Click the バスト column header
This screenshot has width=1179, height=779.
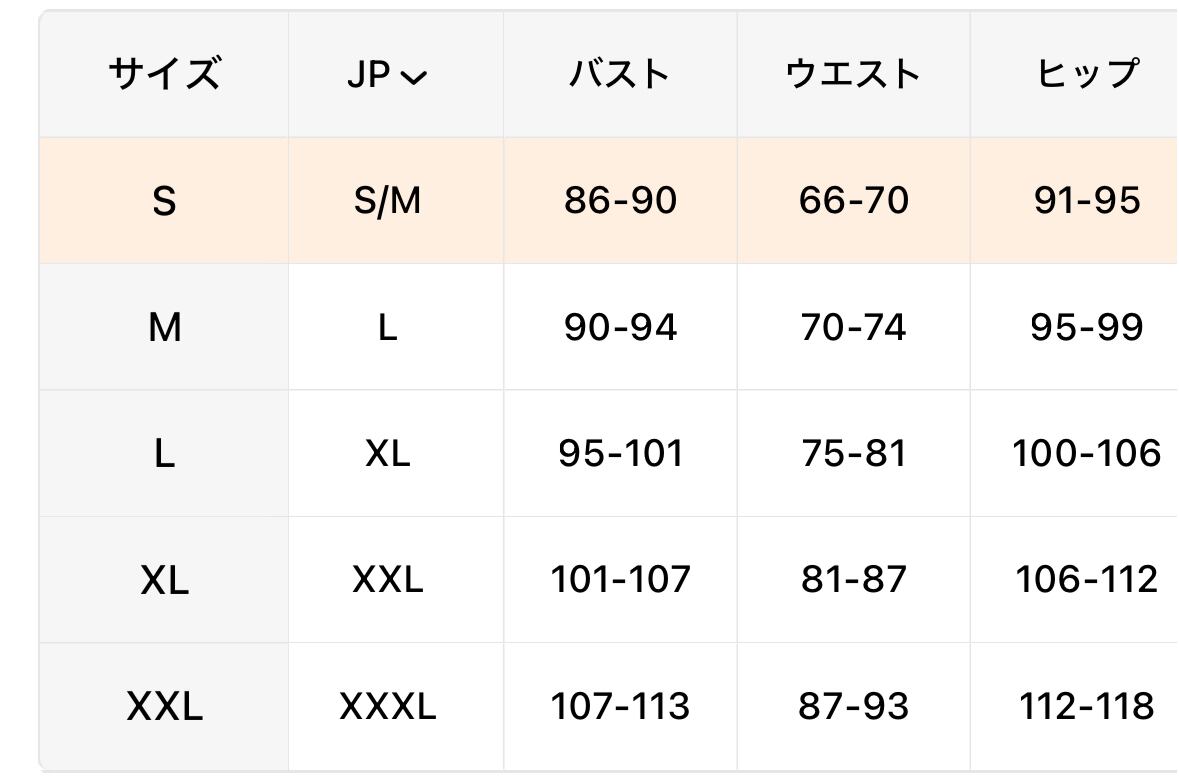pyautogui.click(x=620, y=75)
